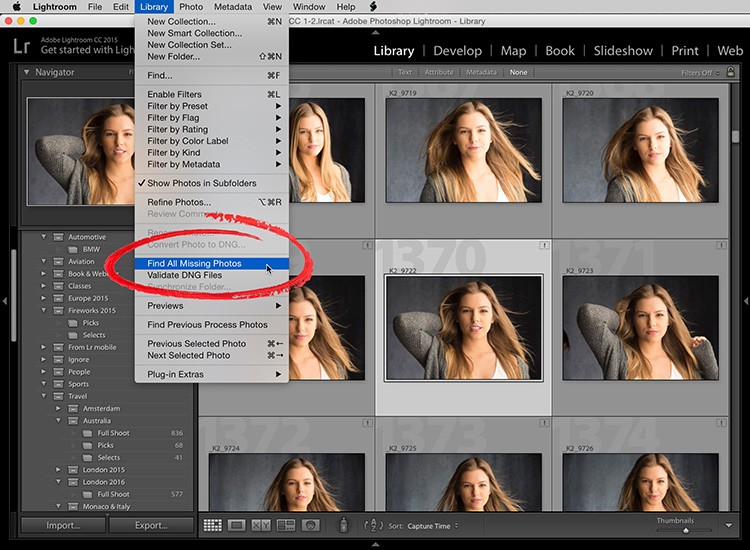
Task: Select the Metadata filter option
Action: pos(481,72)
